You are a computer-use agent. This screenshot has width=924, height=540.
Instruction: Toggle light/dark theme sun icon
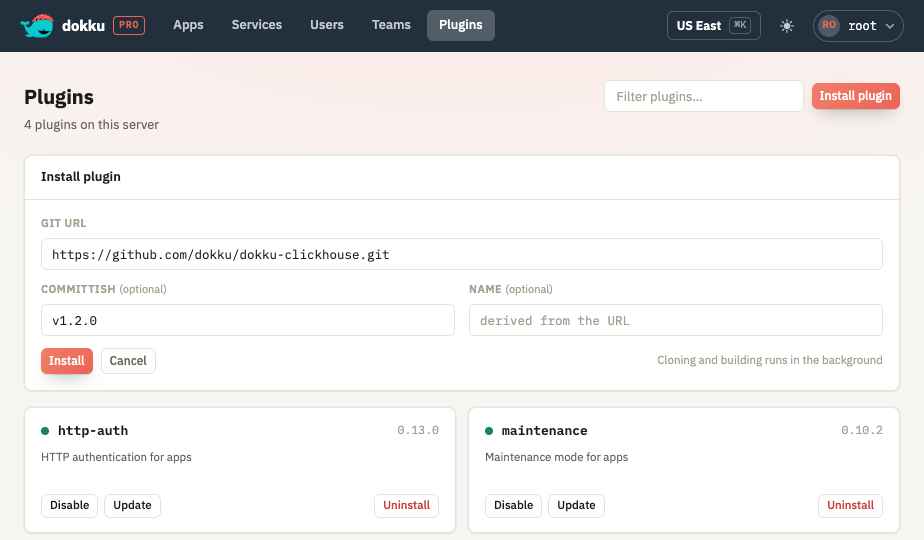[x=787, y=26]
